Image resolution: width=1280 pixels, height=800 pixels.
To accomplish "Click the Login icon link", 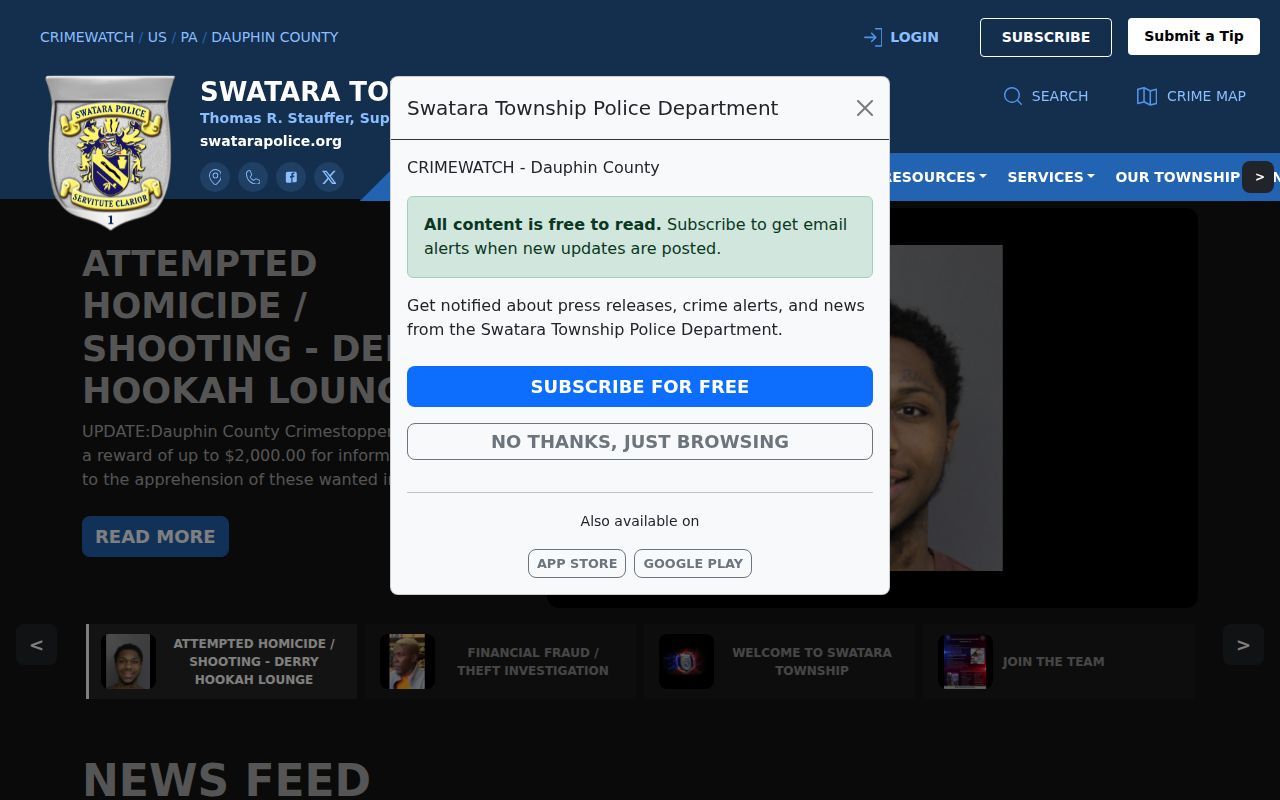I will pos(901,37).
